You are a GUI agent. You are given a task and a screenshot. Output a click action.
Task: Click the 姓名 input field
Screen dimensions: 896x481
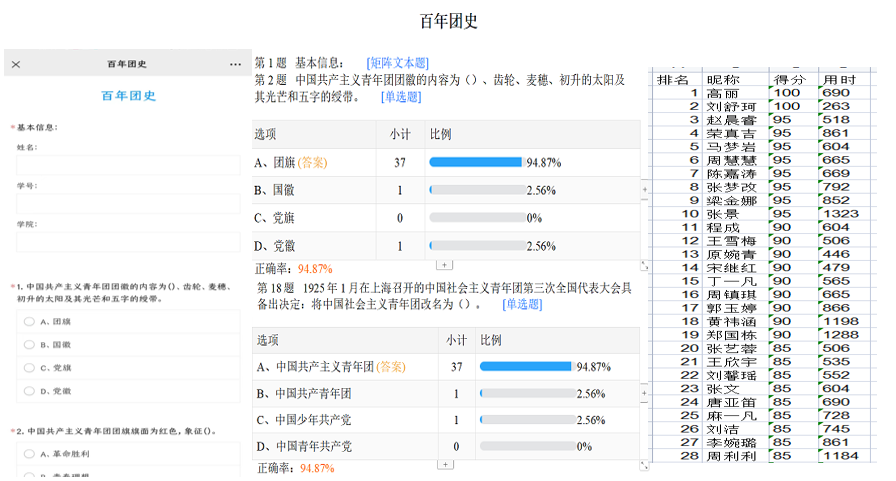pos(128,165)
